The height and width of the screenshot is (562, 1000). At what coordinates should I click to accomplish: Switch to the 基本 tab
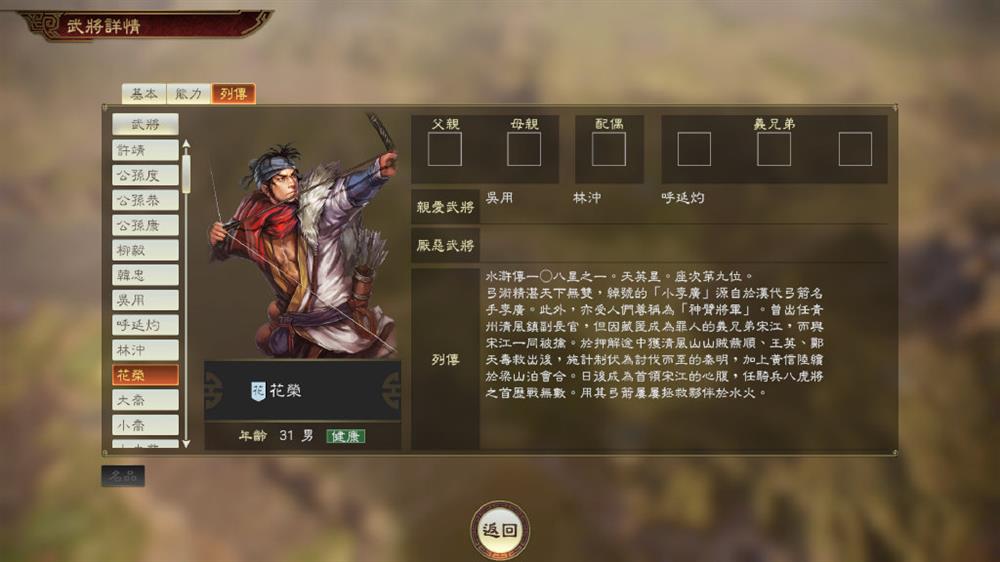click(144, 94)
